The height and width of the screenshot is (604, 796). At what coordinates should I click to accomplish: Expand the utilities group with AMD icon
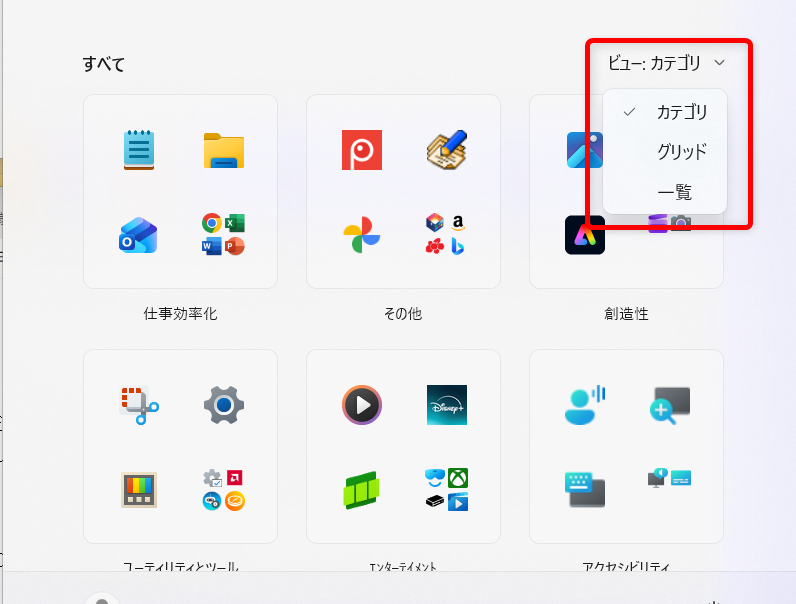tap(223, 490)
